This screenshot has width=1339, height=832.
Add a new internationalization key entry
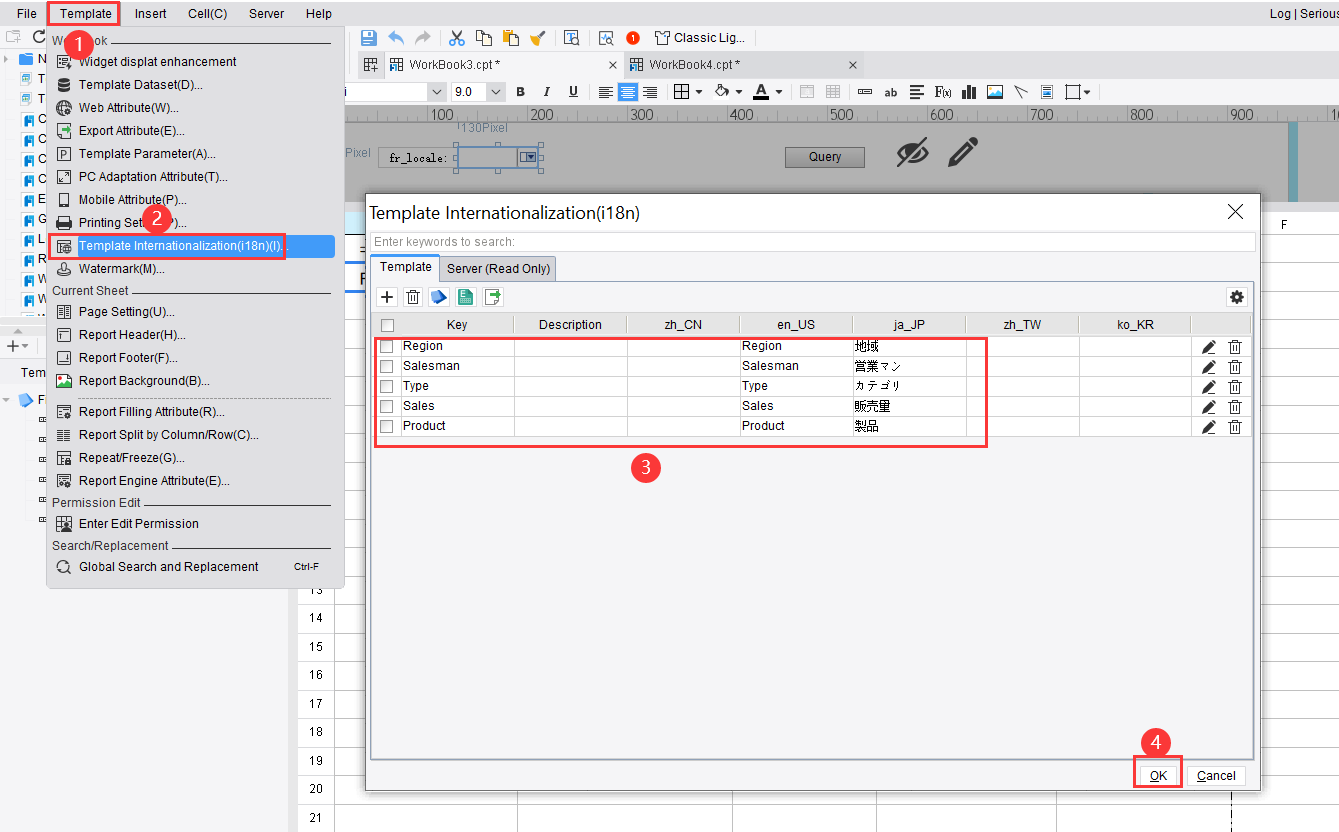pos(386,297)
